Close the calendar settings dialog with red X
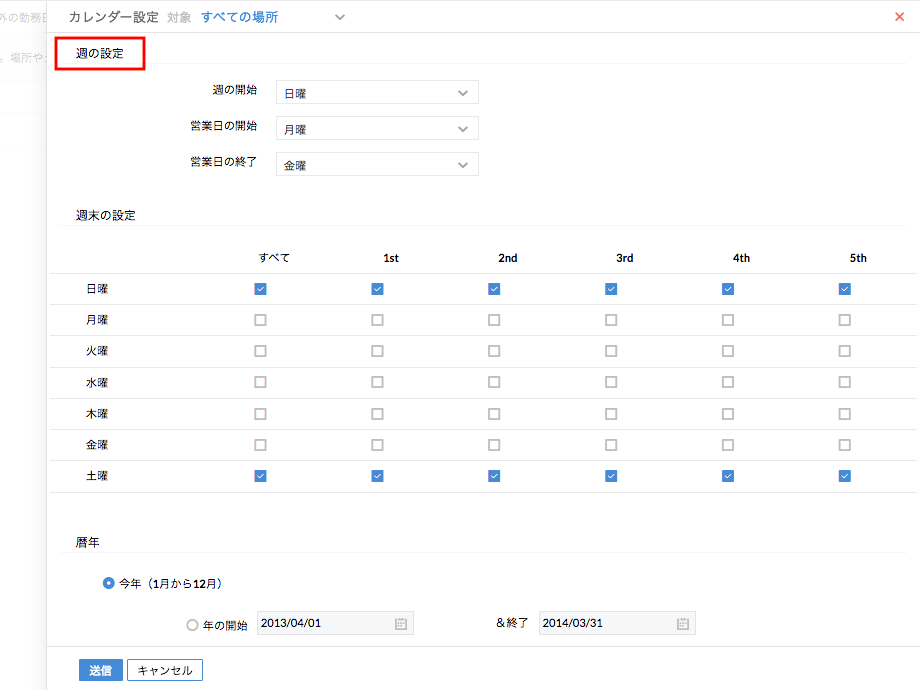920x690 pixels. (x=899, y=17)
